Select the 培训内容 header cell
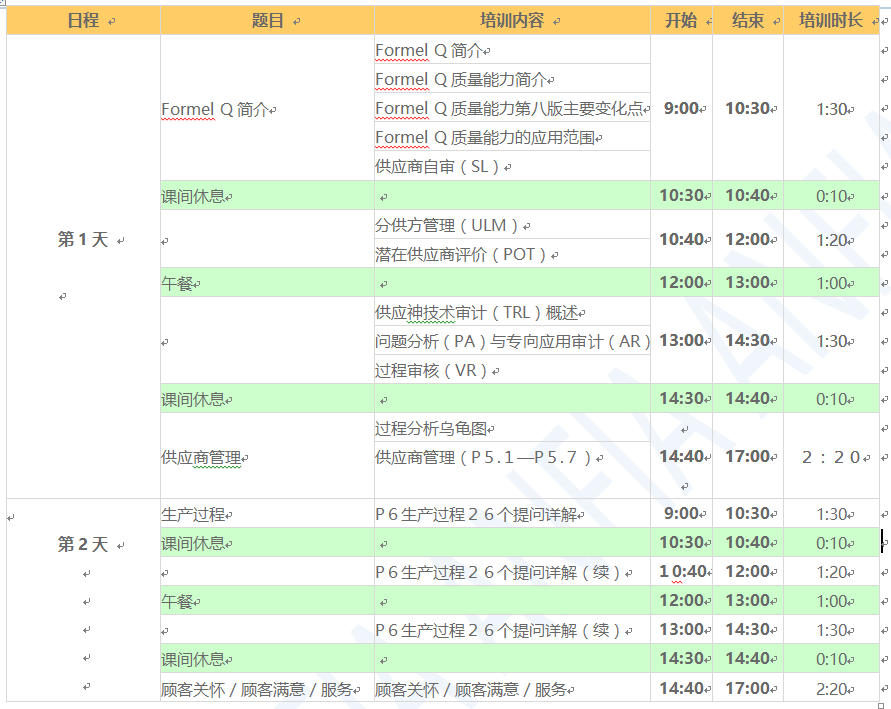Screen dimensions: 891x709 click(512, 21)
